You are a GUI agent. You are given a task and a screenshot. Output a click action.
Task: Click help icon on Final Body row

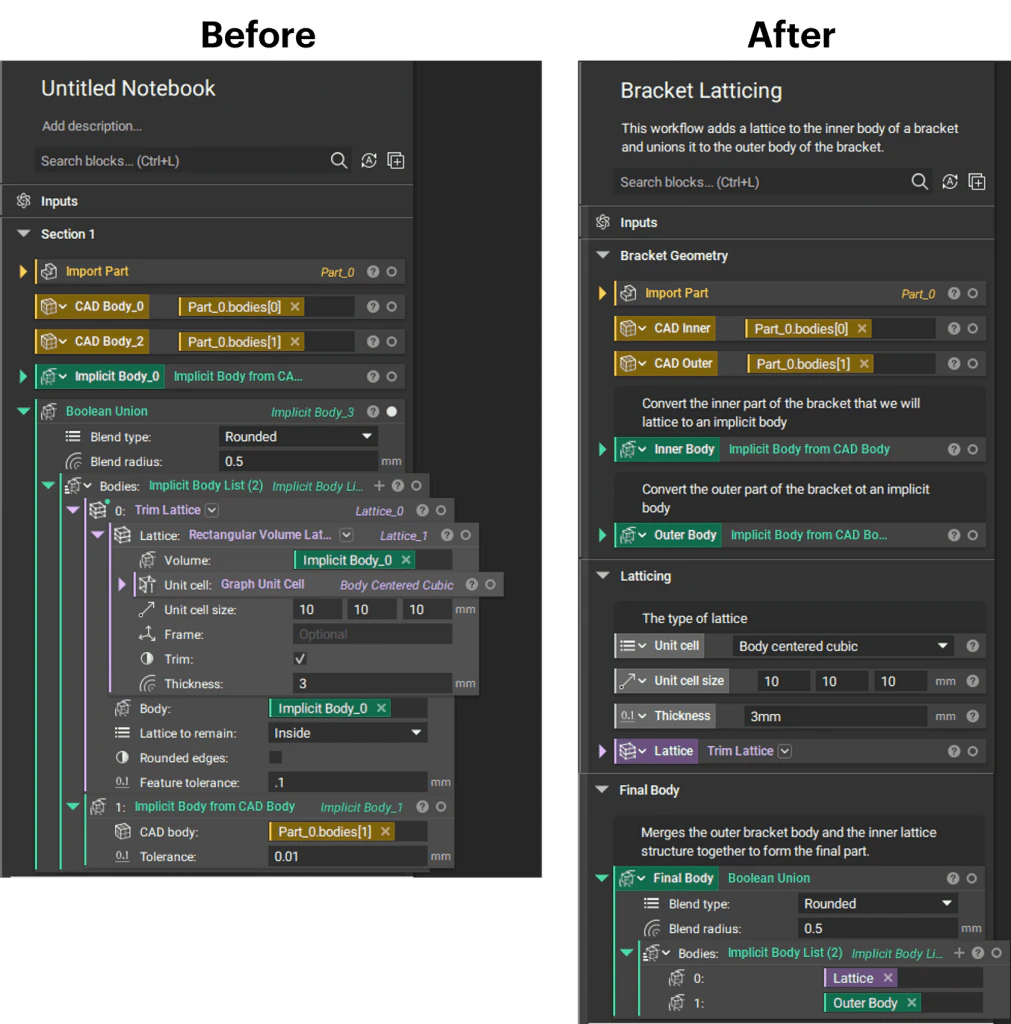pos(953,878)
